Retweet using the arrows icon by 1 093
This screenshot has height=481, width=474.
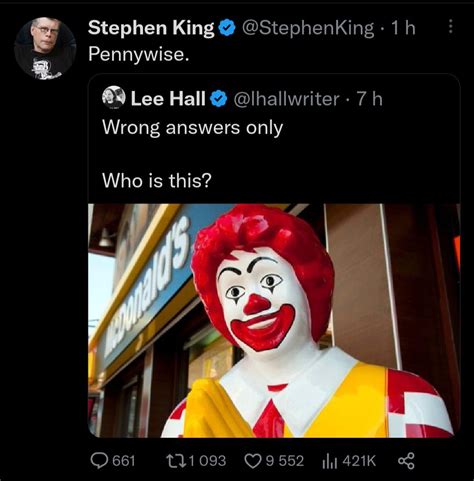click(176, 461)
